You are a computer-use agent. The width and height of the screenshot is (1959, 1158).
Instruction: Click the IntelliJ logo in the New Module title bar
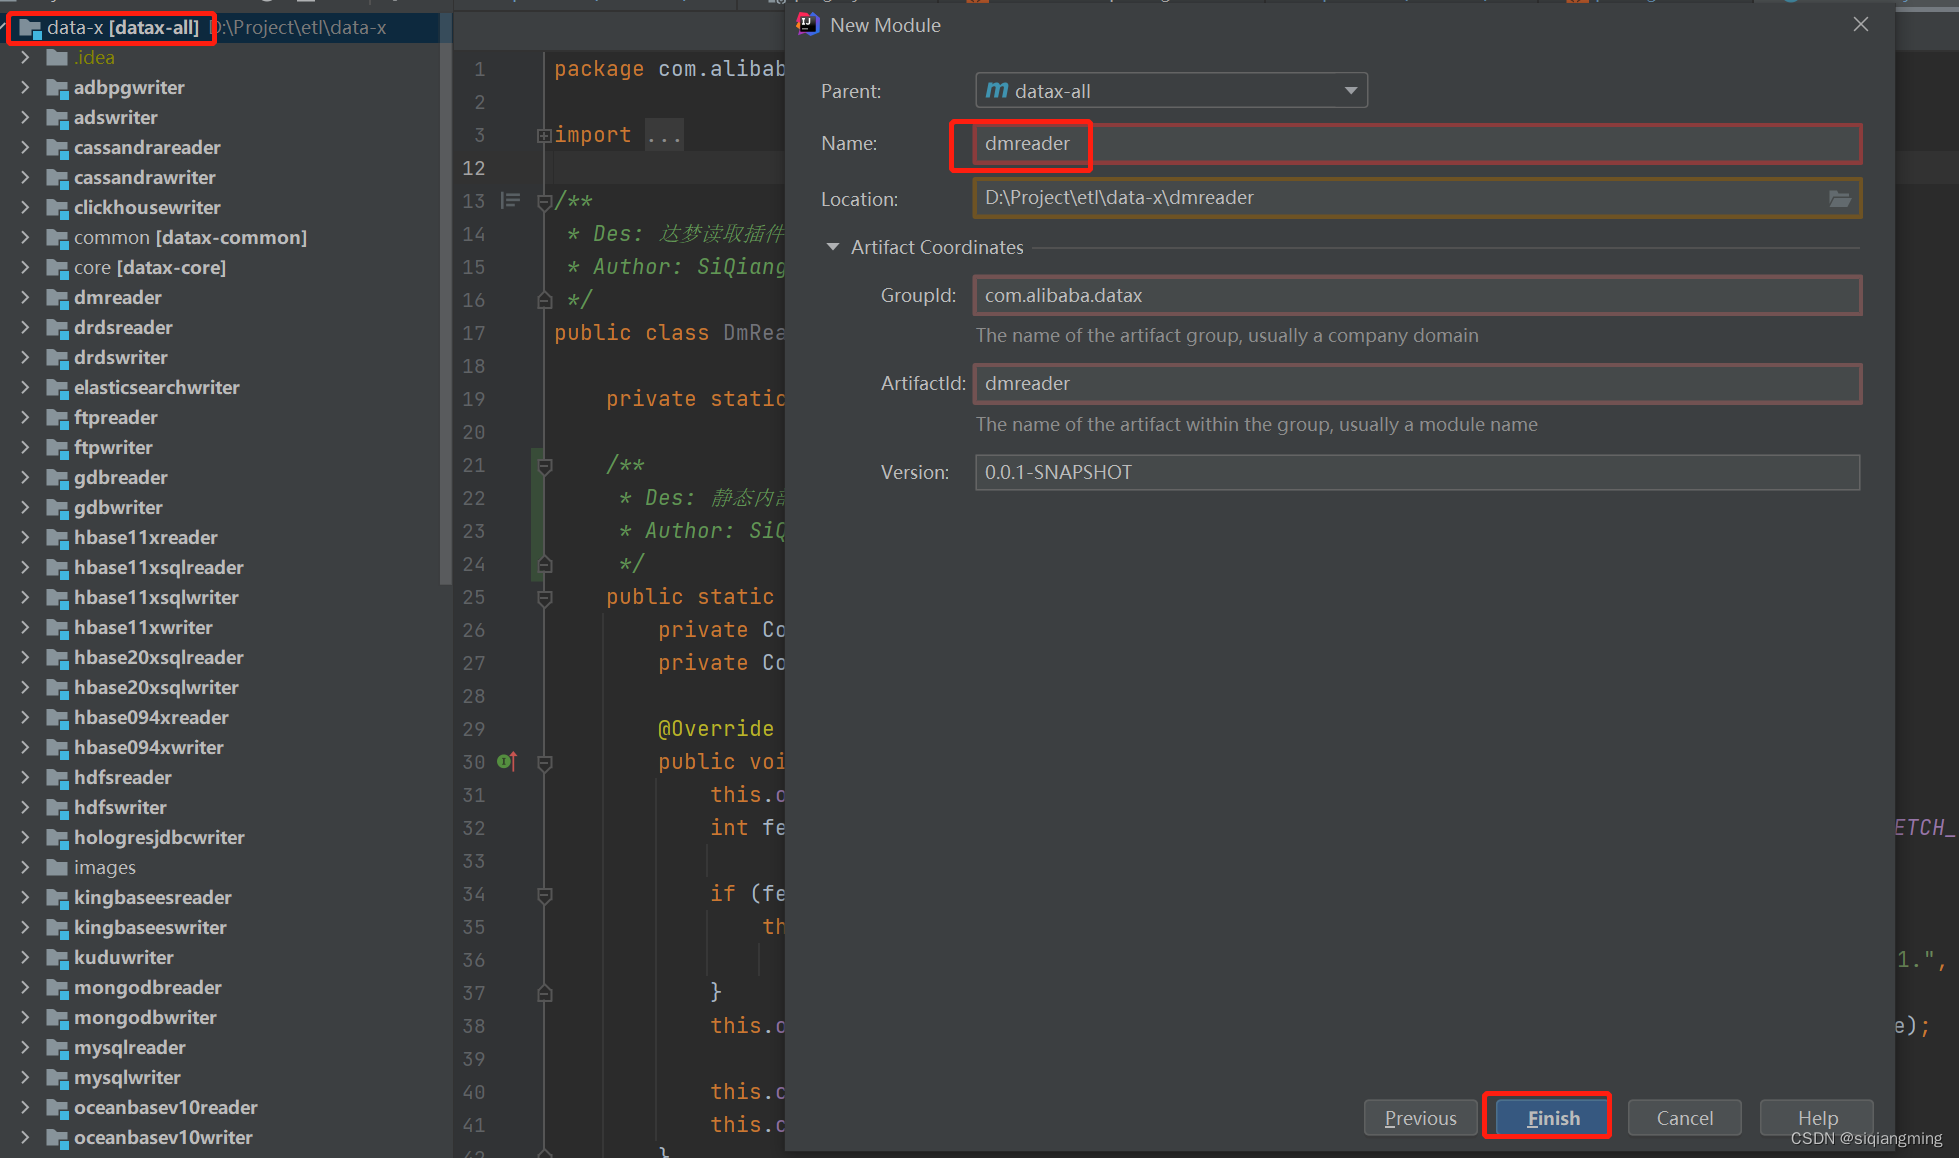807,25
